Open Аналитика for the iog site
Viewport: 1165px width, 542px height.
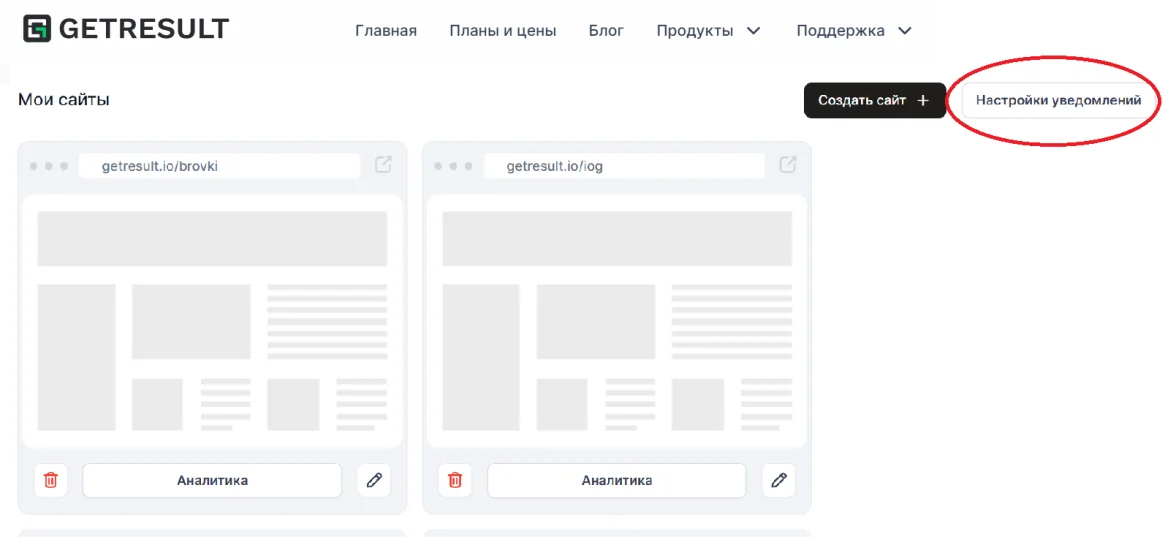pyautogui.click(x=617, y=480)
